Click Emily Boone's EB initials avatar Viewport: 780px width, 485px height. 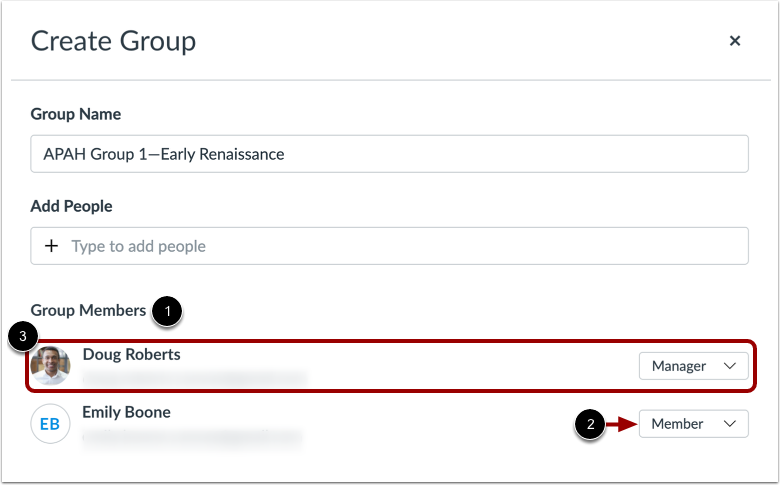click(50, 424)
